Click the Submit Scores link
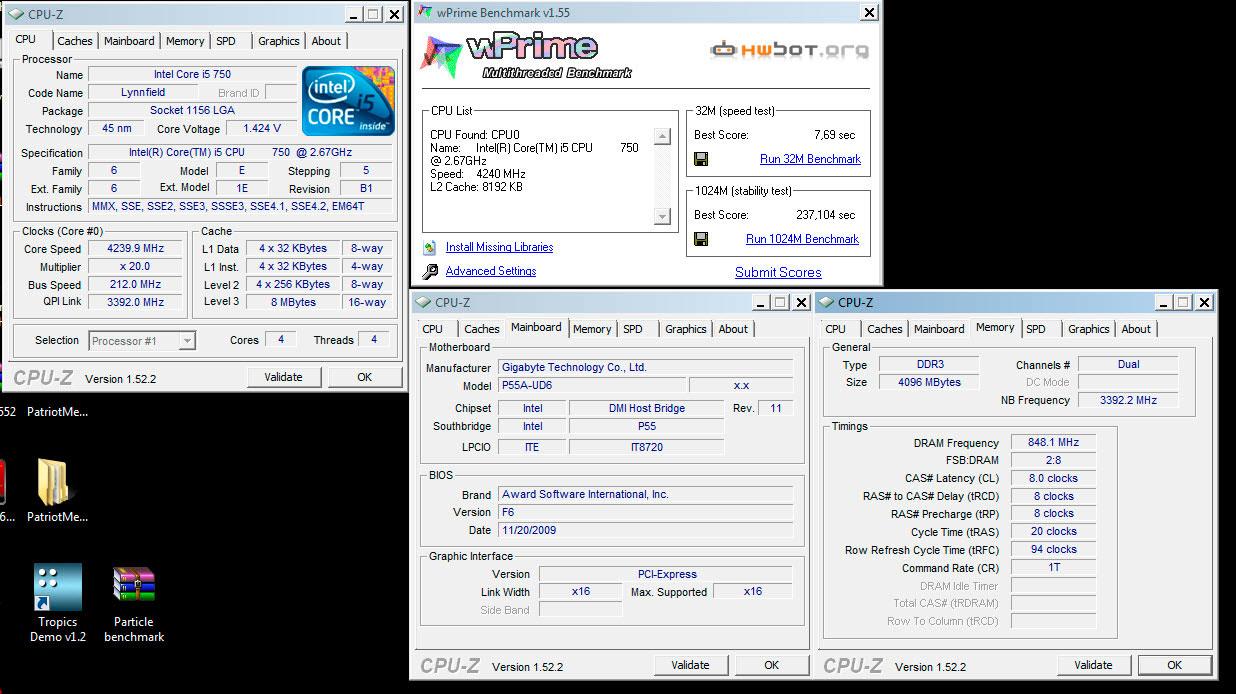Image resolution: width=1236 pixels, height=694 pixels. (x=778, y=272)
